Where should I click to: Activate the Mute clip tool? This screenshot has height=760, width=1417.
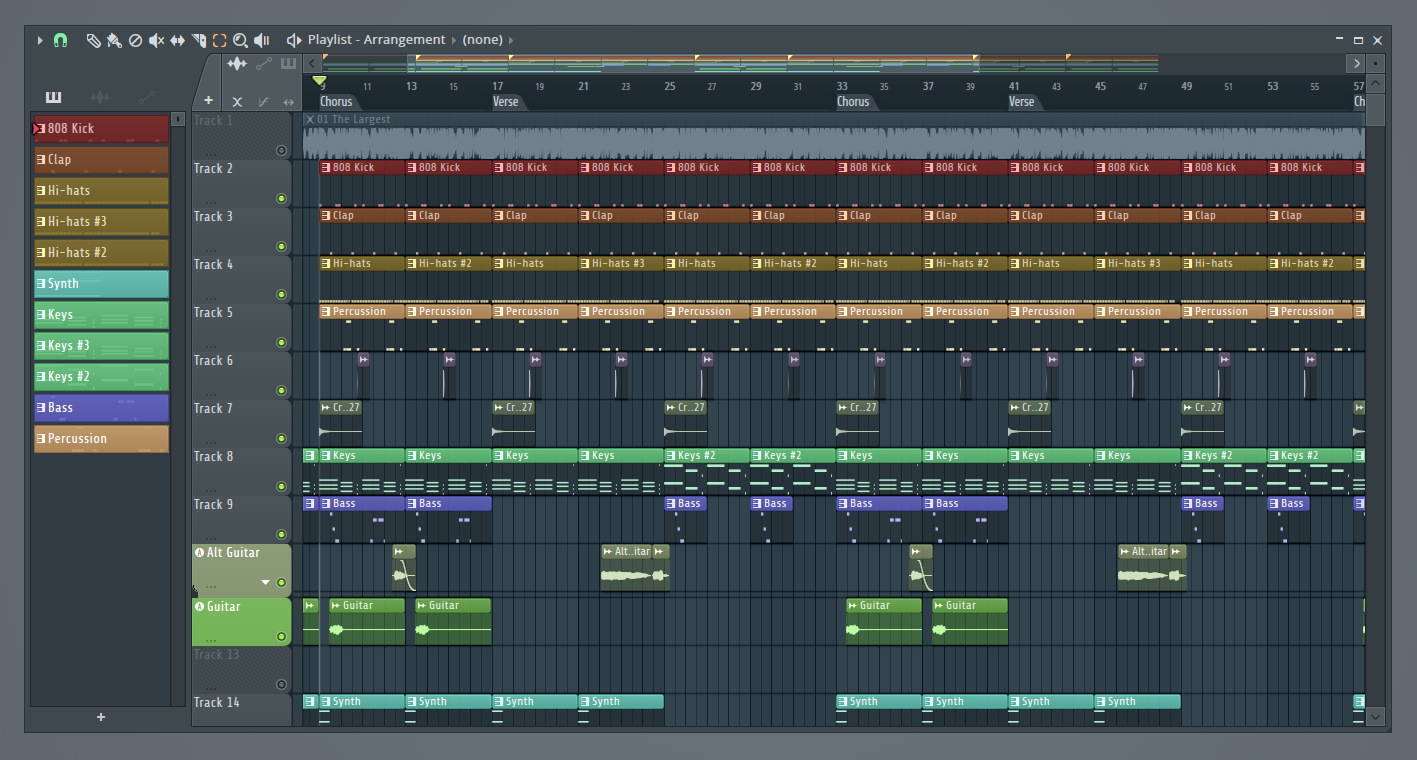[157, 40]
